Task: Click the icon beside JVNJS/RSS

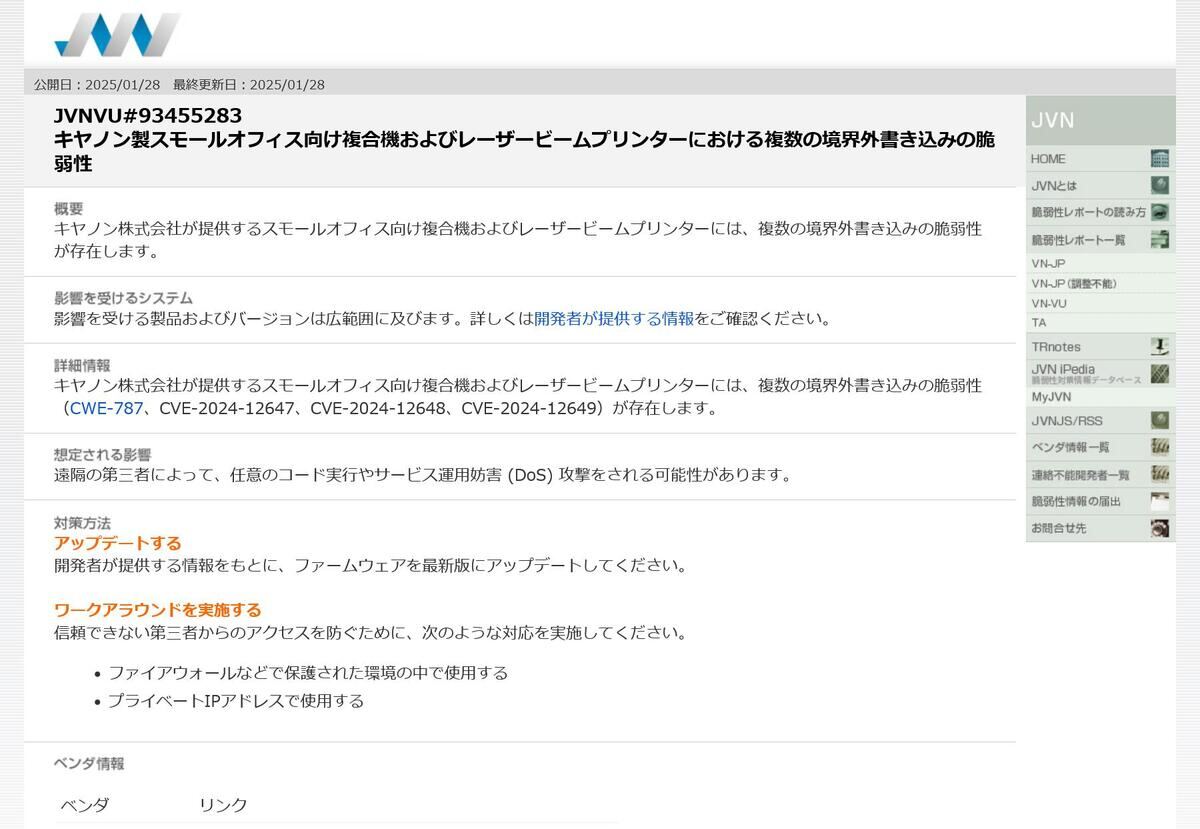Action: (x=1160, y=420)
